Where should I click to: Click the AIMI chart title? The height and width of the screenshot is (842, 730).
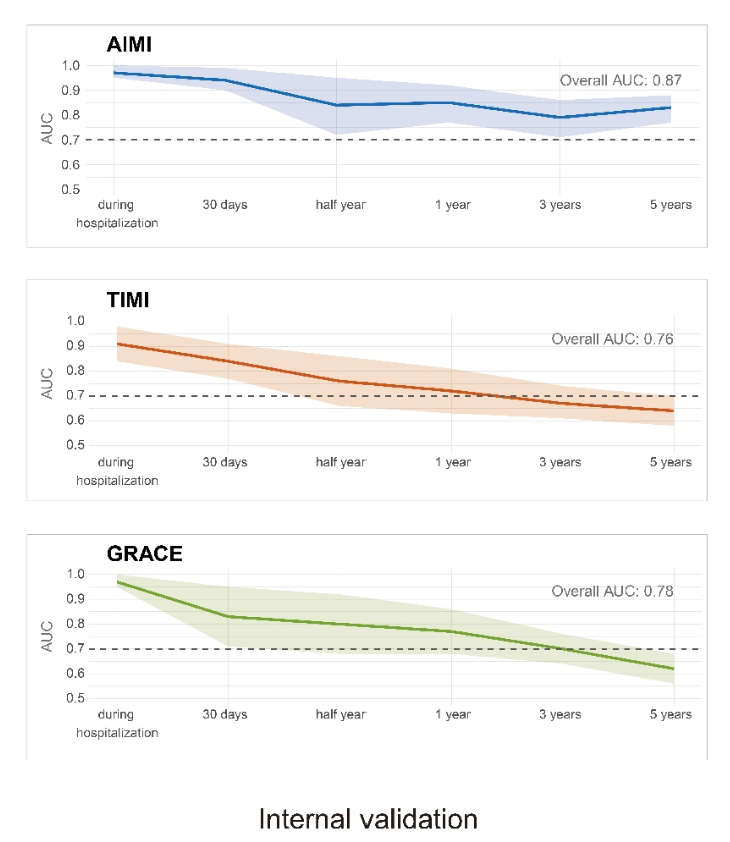(129, 44)
